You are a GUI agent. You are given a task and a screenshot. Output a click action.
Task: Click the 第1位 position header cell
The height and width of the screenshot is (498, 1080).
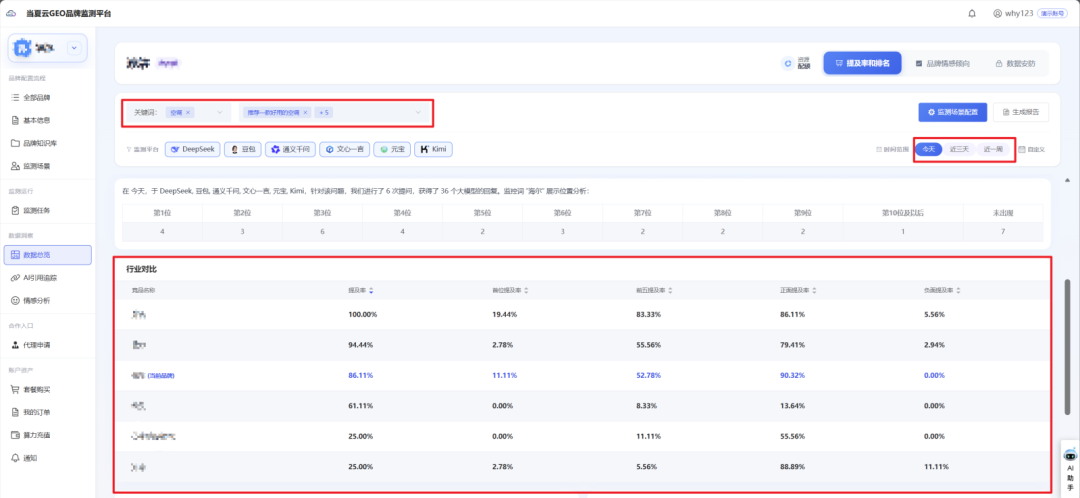(162, 213)
